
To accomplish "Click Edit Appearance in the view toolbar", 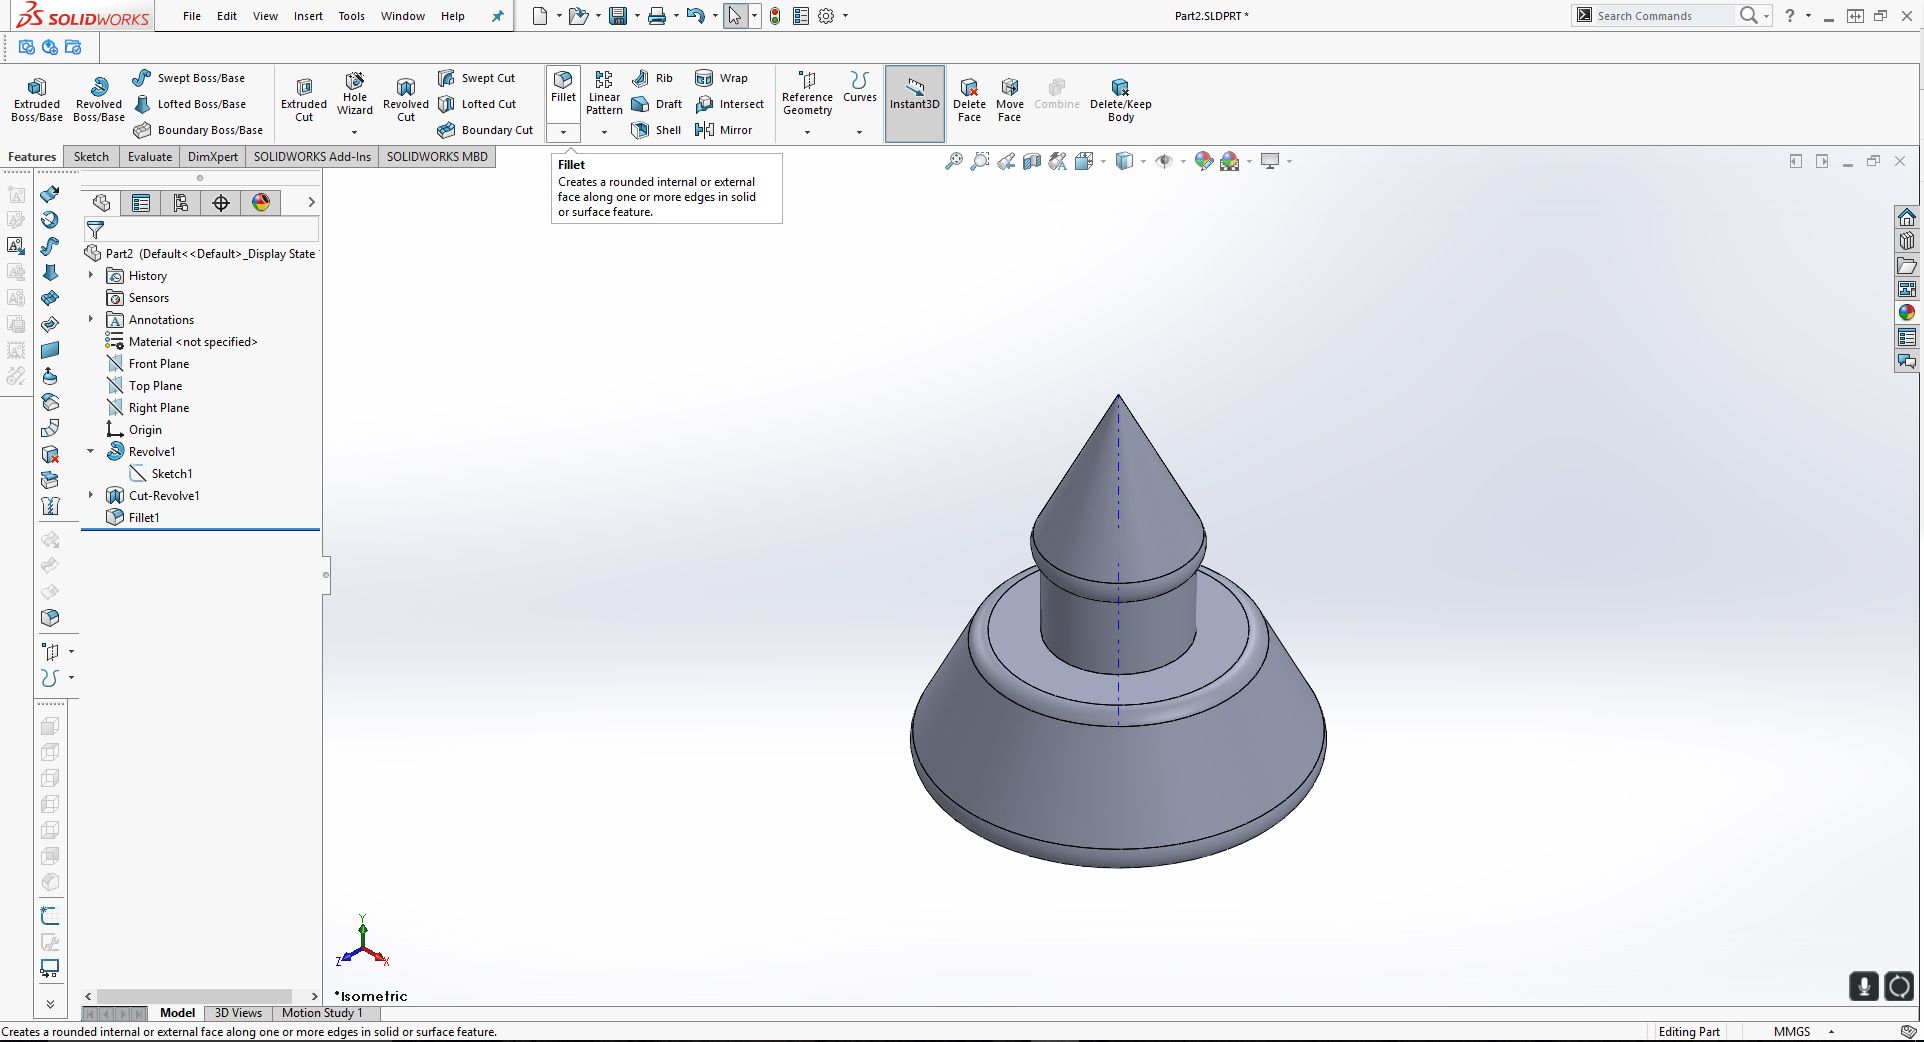I will point(1204,161).
